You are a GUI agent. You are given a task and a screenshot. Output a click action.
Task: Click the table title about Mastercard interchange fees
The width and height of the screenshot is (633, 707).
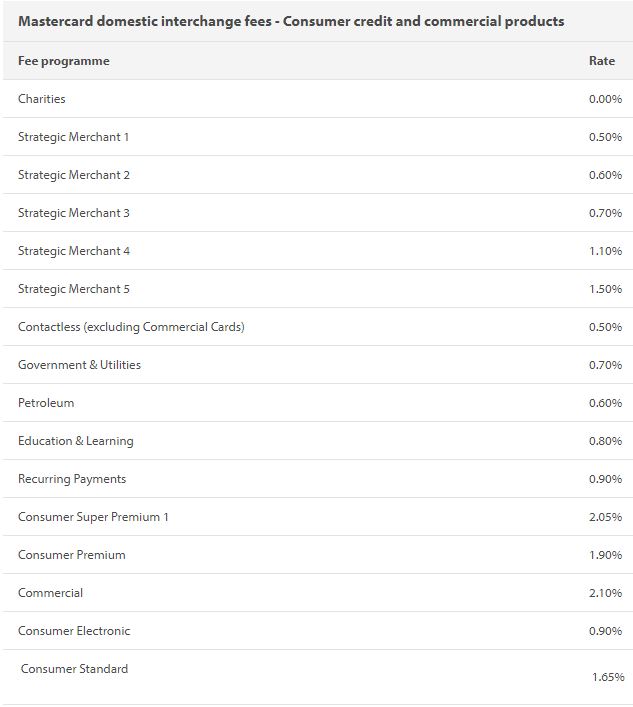pyautogui.click(x=291, y=21)
